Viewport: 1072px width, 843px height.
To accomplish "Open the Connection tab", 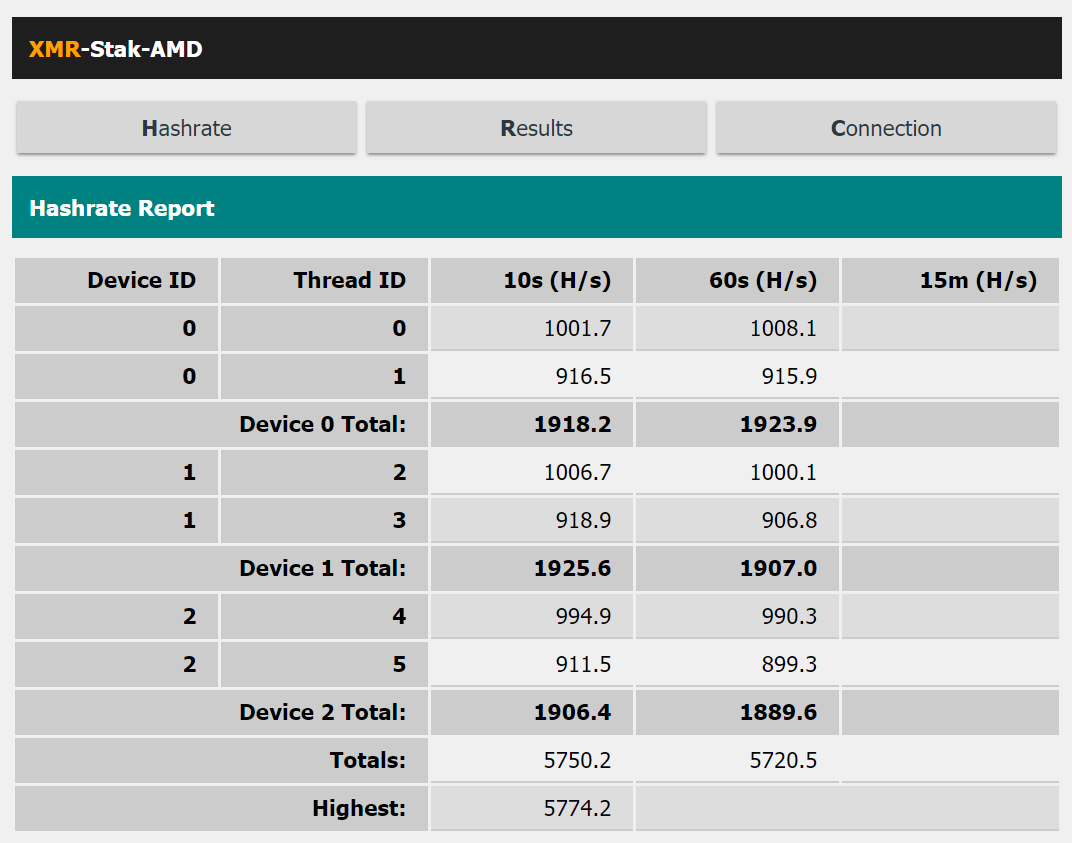I will [886, 128].
